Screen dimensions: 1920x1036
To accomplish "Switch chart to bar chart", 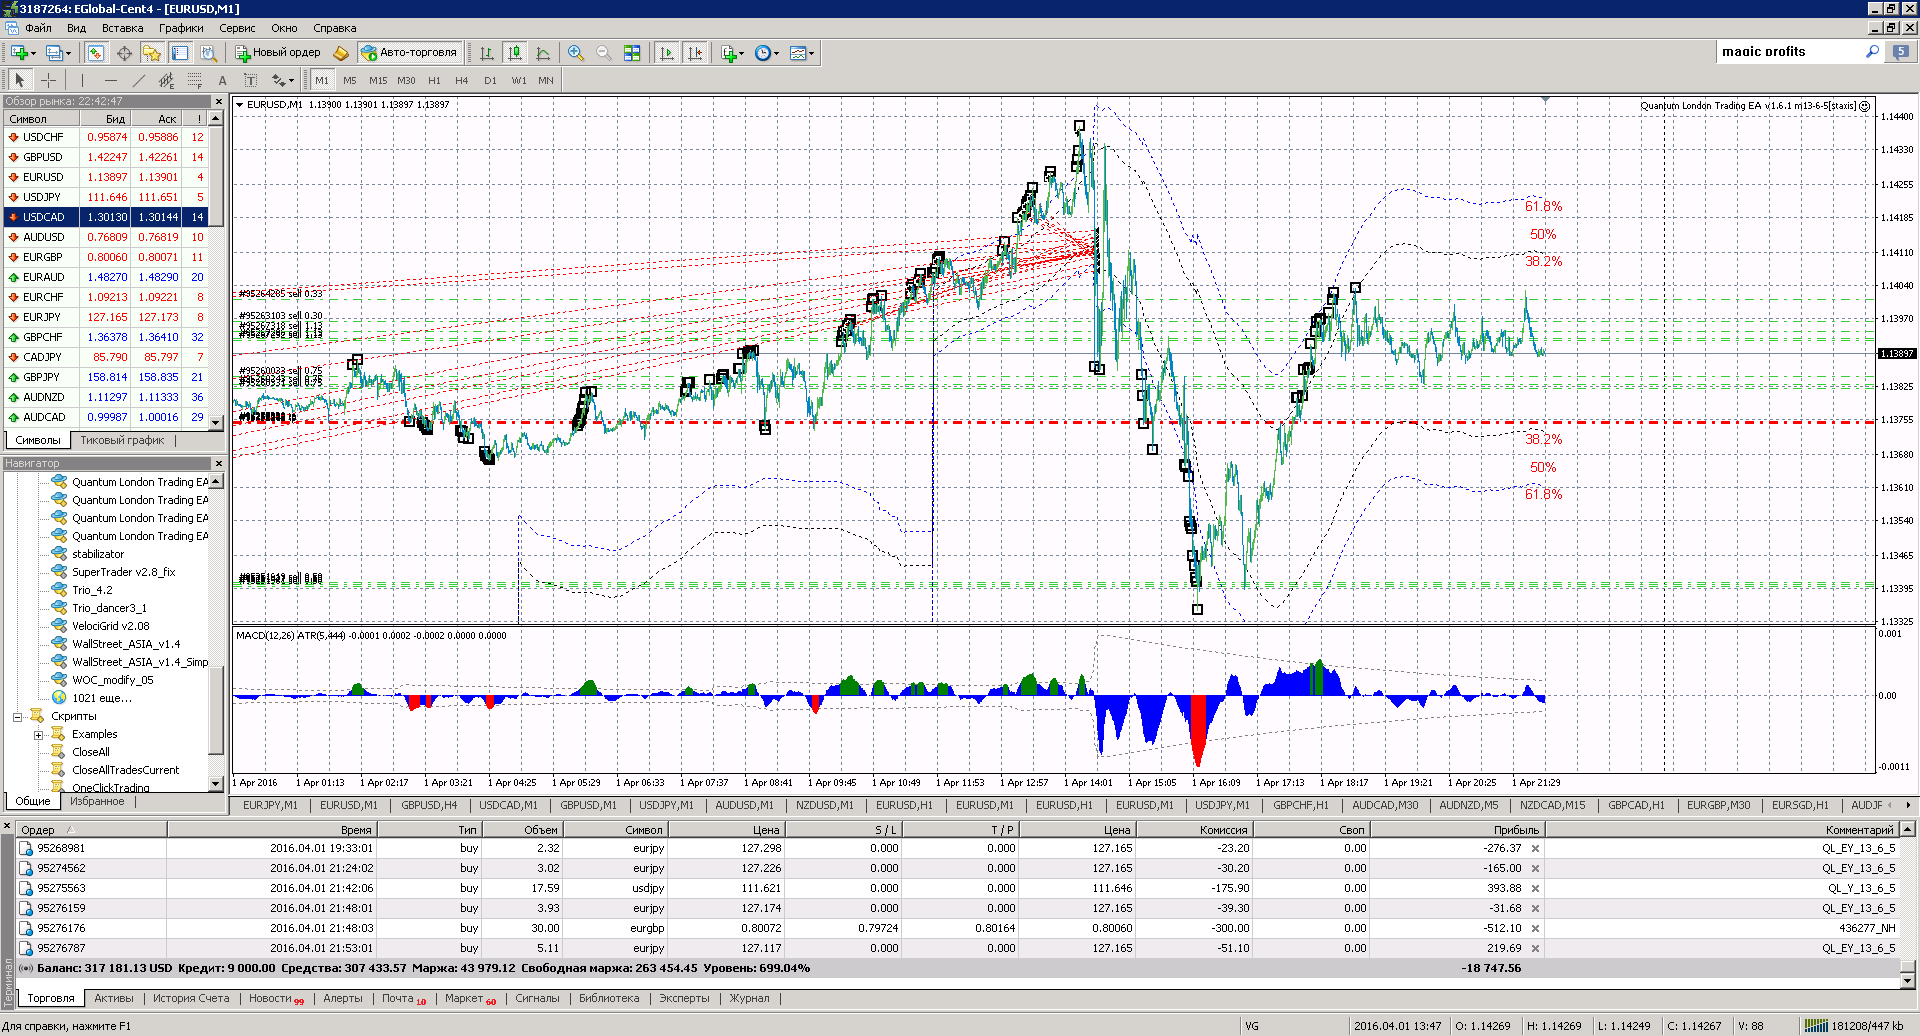I will click(x=487, y=53).
